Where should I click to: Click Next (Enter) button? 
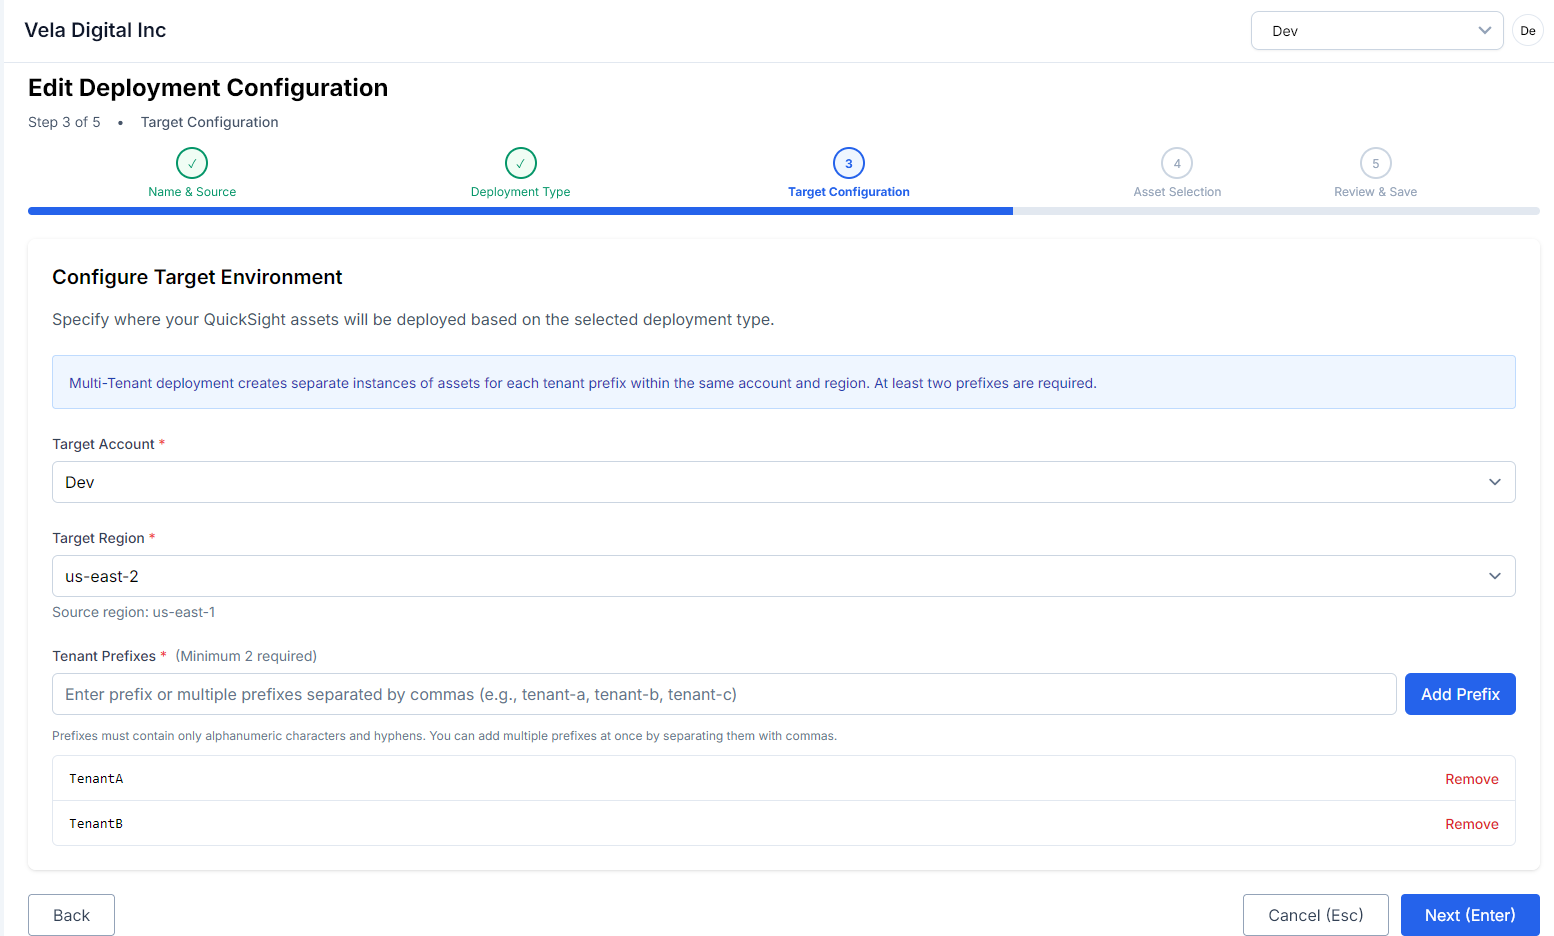tap(1470, 915)
